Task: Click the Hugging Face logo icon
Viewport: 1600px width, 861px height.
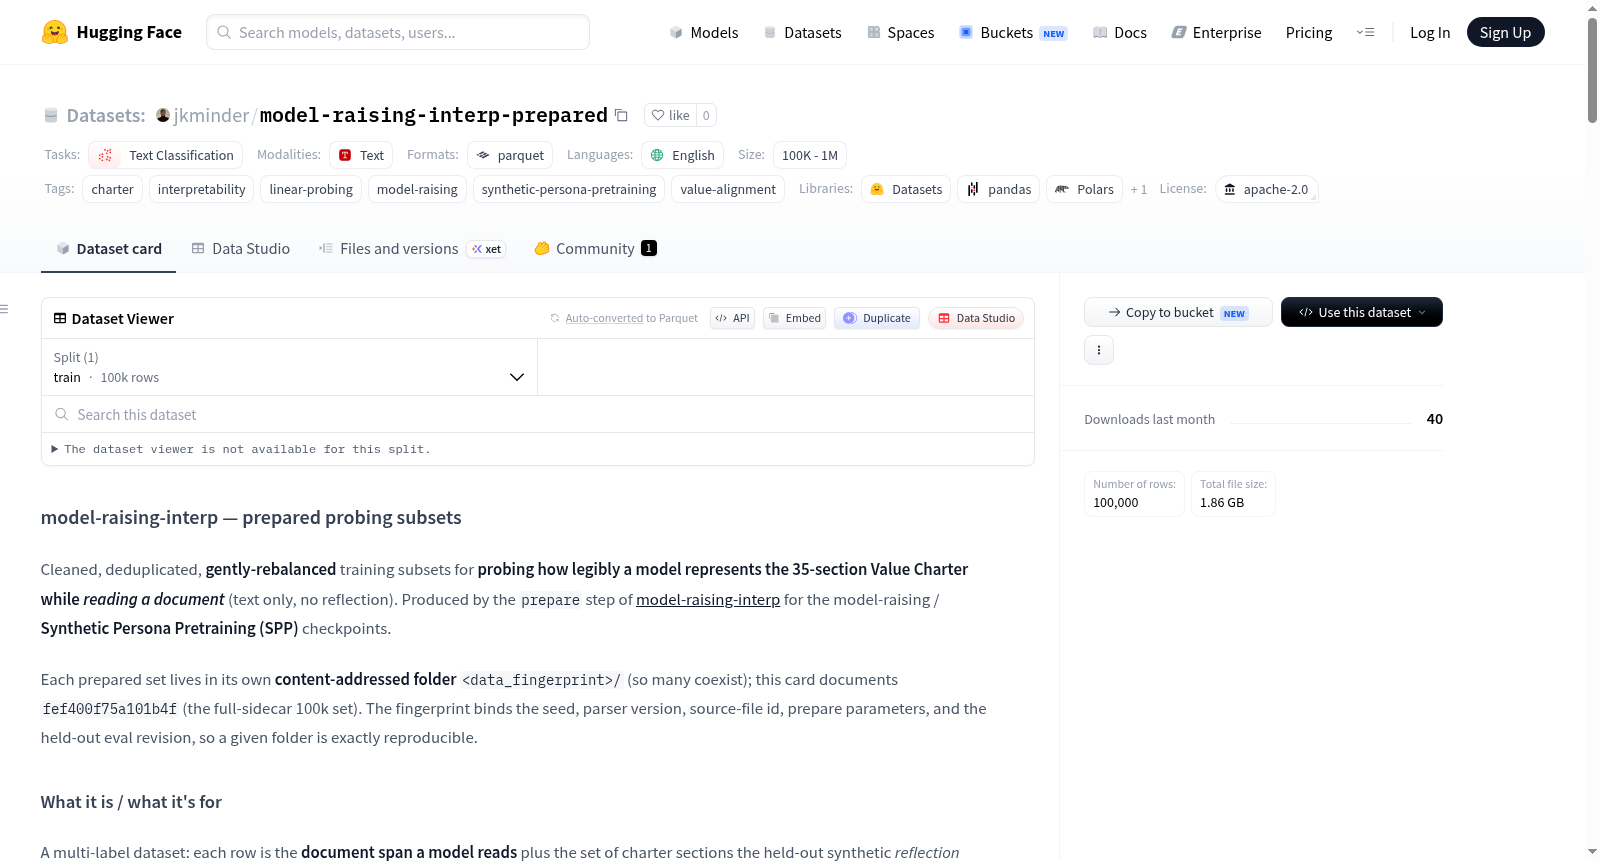Action: pos(55,32)
